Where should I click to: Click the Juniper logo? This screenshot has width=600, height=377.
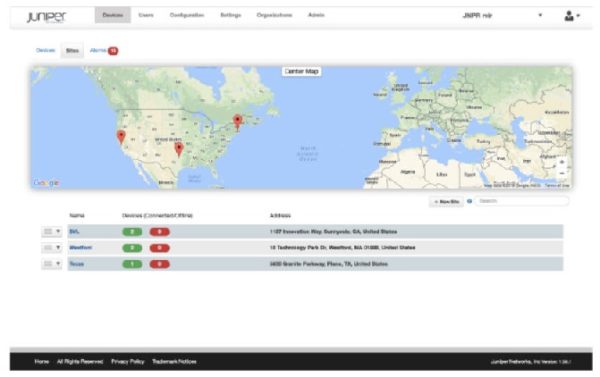tap(46, 17)
